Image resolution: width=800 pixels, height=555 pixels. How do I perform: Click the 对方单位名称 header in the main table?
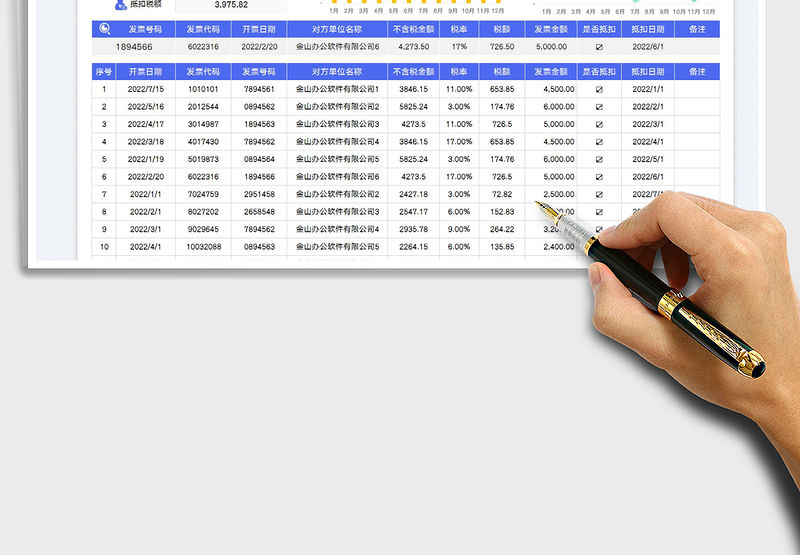[337, 72]
